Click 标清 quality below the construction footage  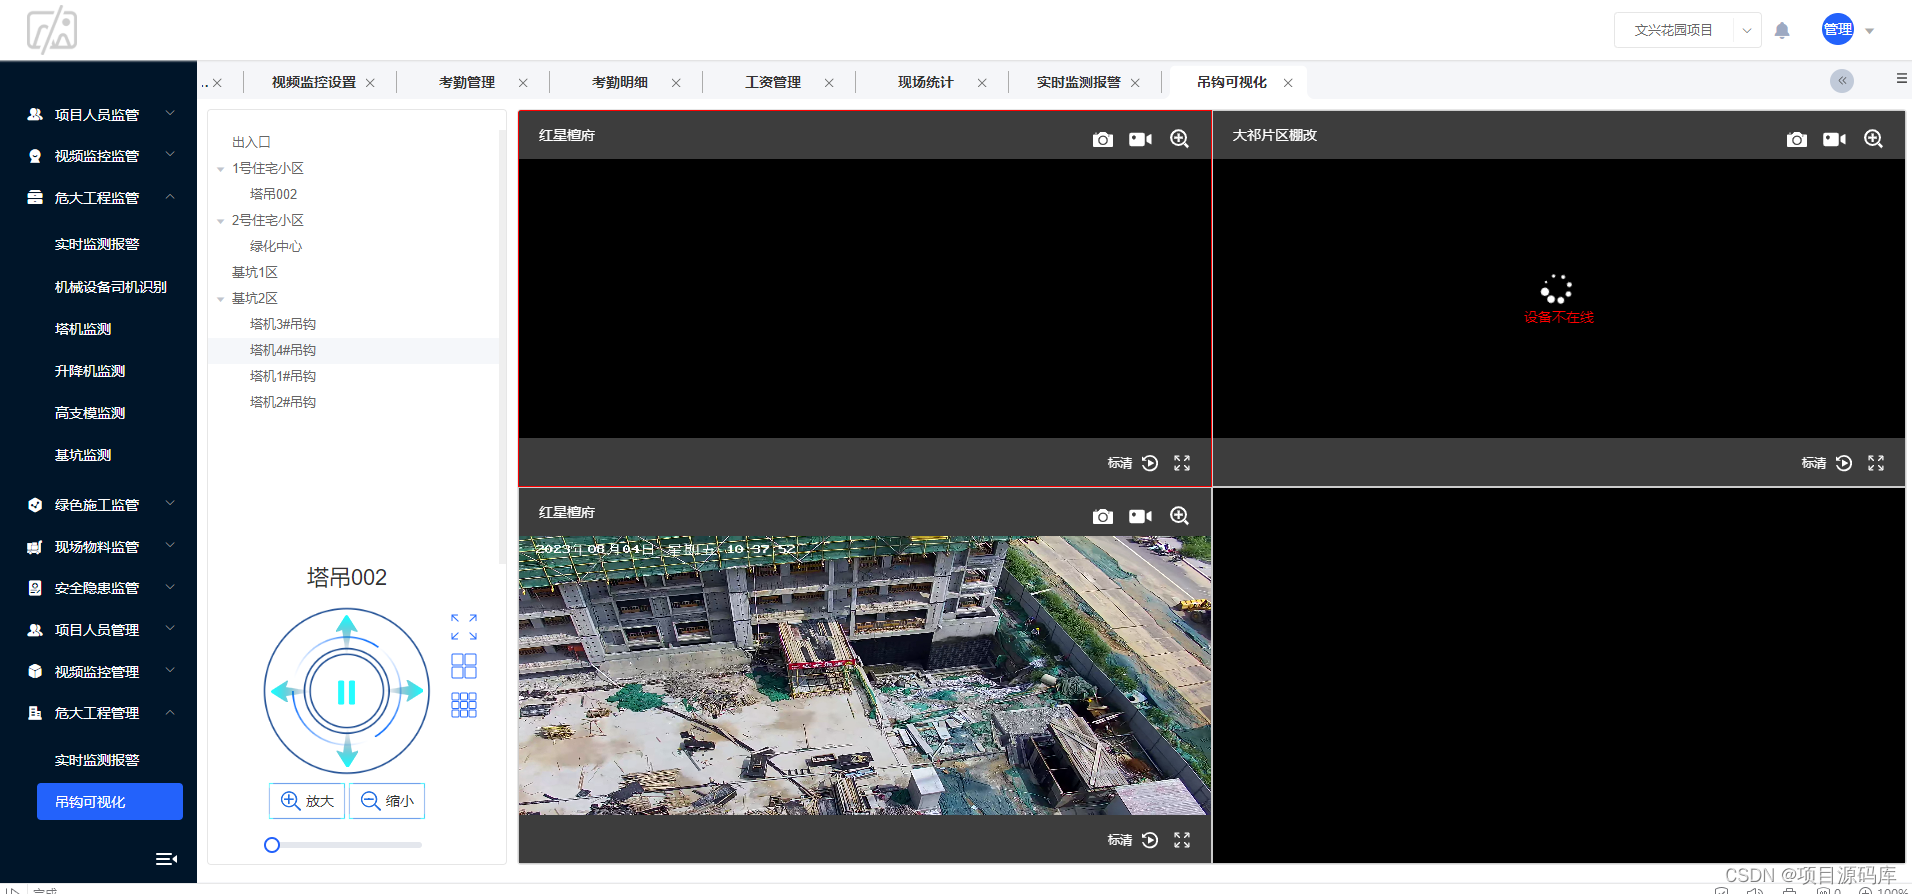(x=1119, y=840)
